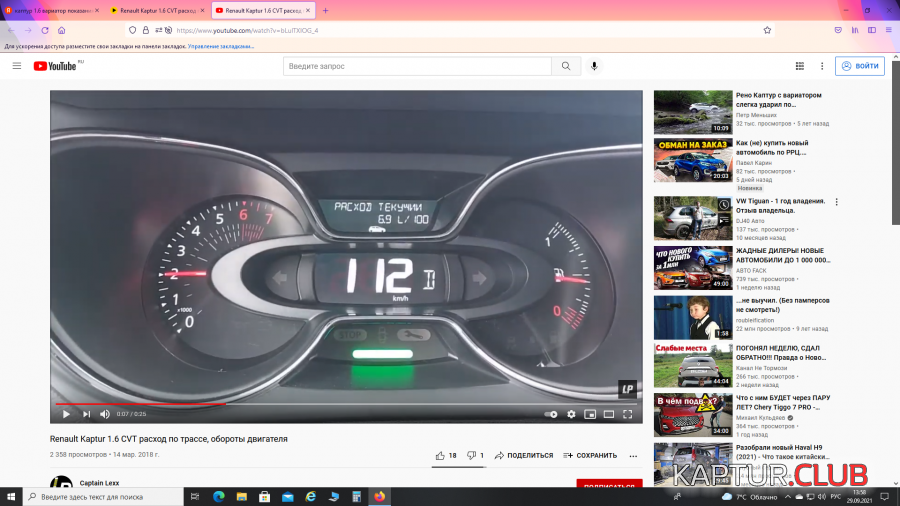Screen dimensions: 900x506
Task: Click the search magnifier button
Action: pyautogui.click(x=566, y=66)
